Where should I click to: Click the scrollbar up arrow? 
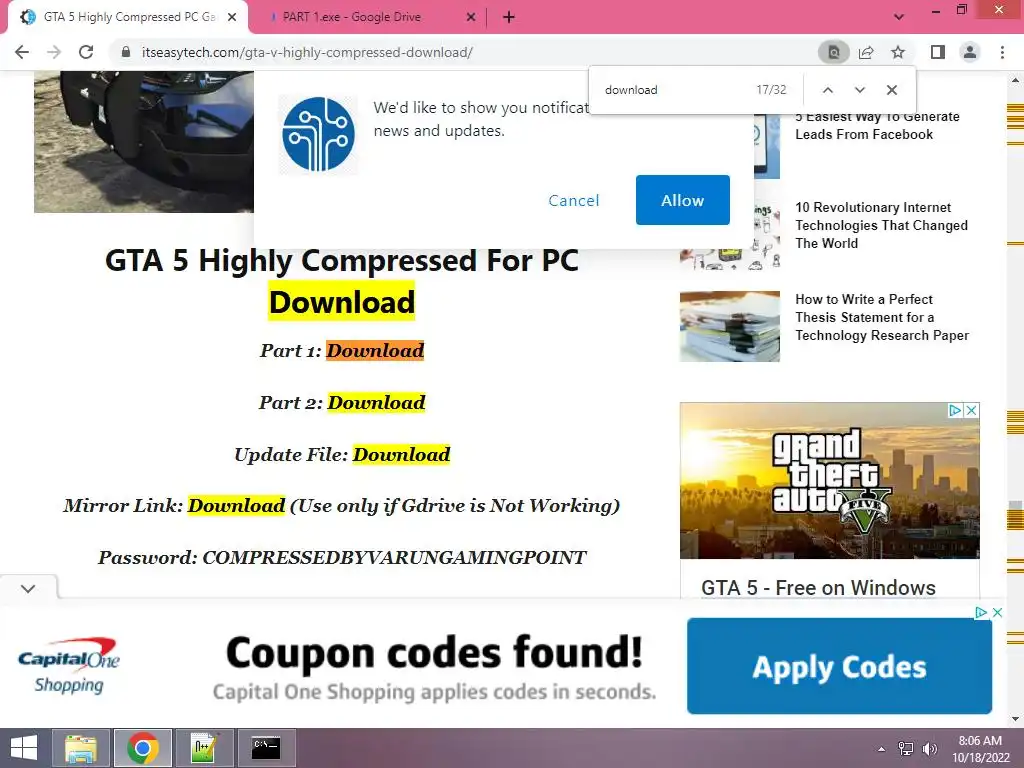[x=1015, y=79]
